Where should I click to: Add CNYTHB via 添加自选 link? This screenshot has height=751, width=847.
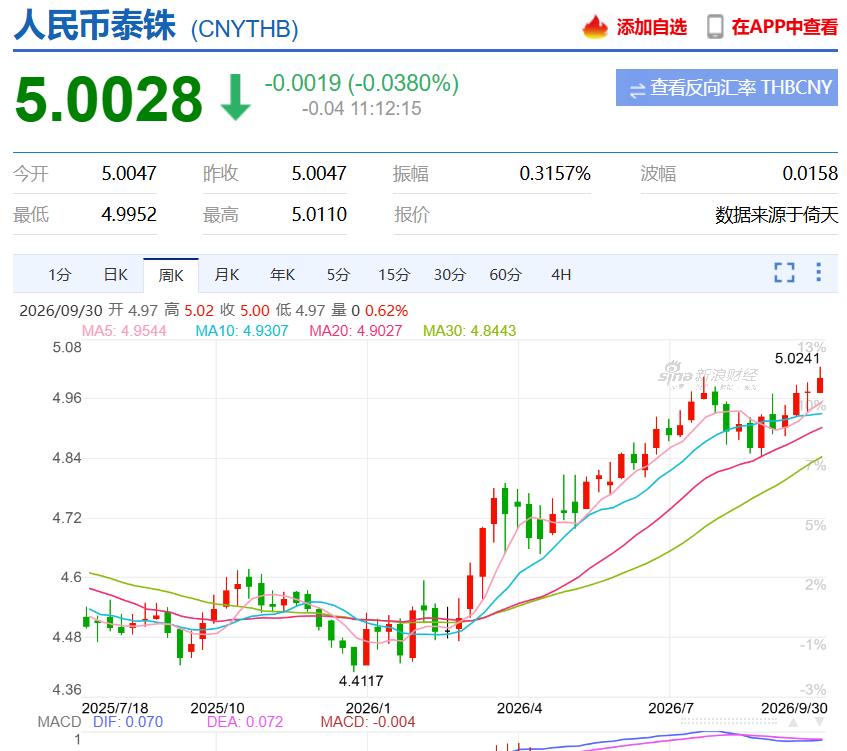click(x=651, y=27)
